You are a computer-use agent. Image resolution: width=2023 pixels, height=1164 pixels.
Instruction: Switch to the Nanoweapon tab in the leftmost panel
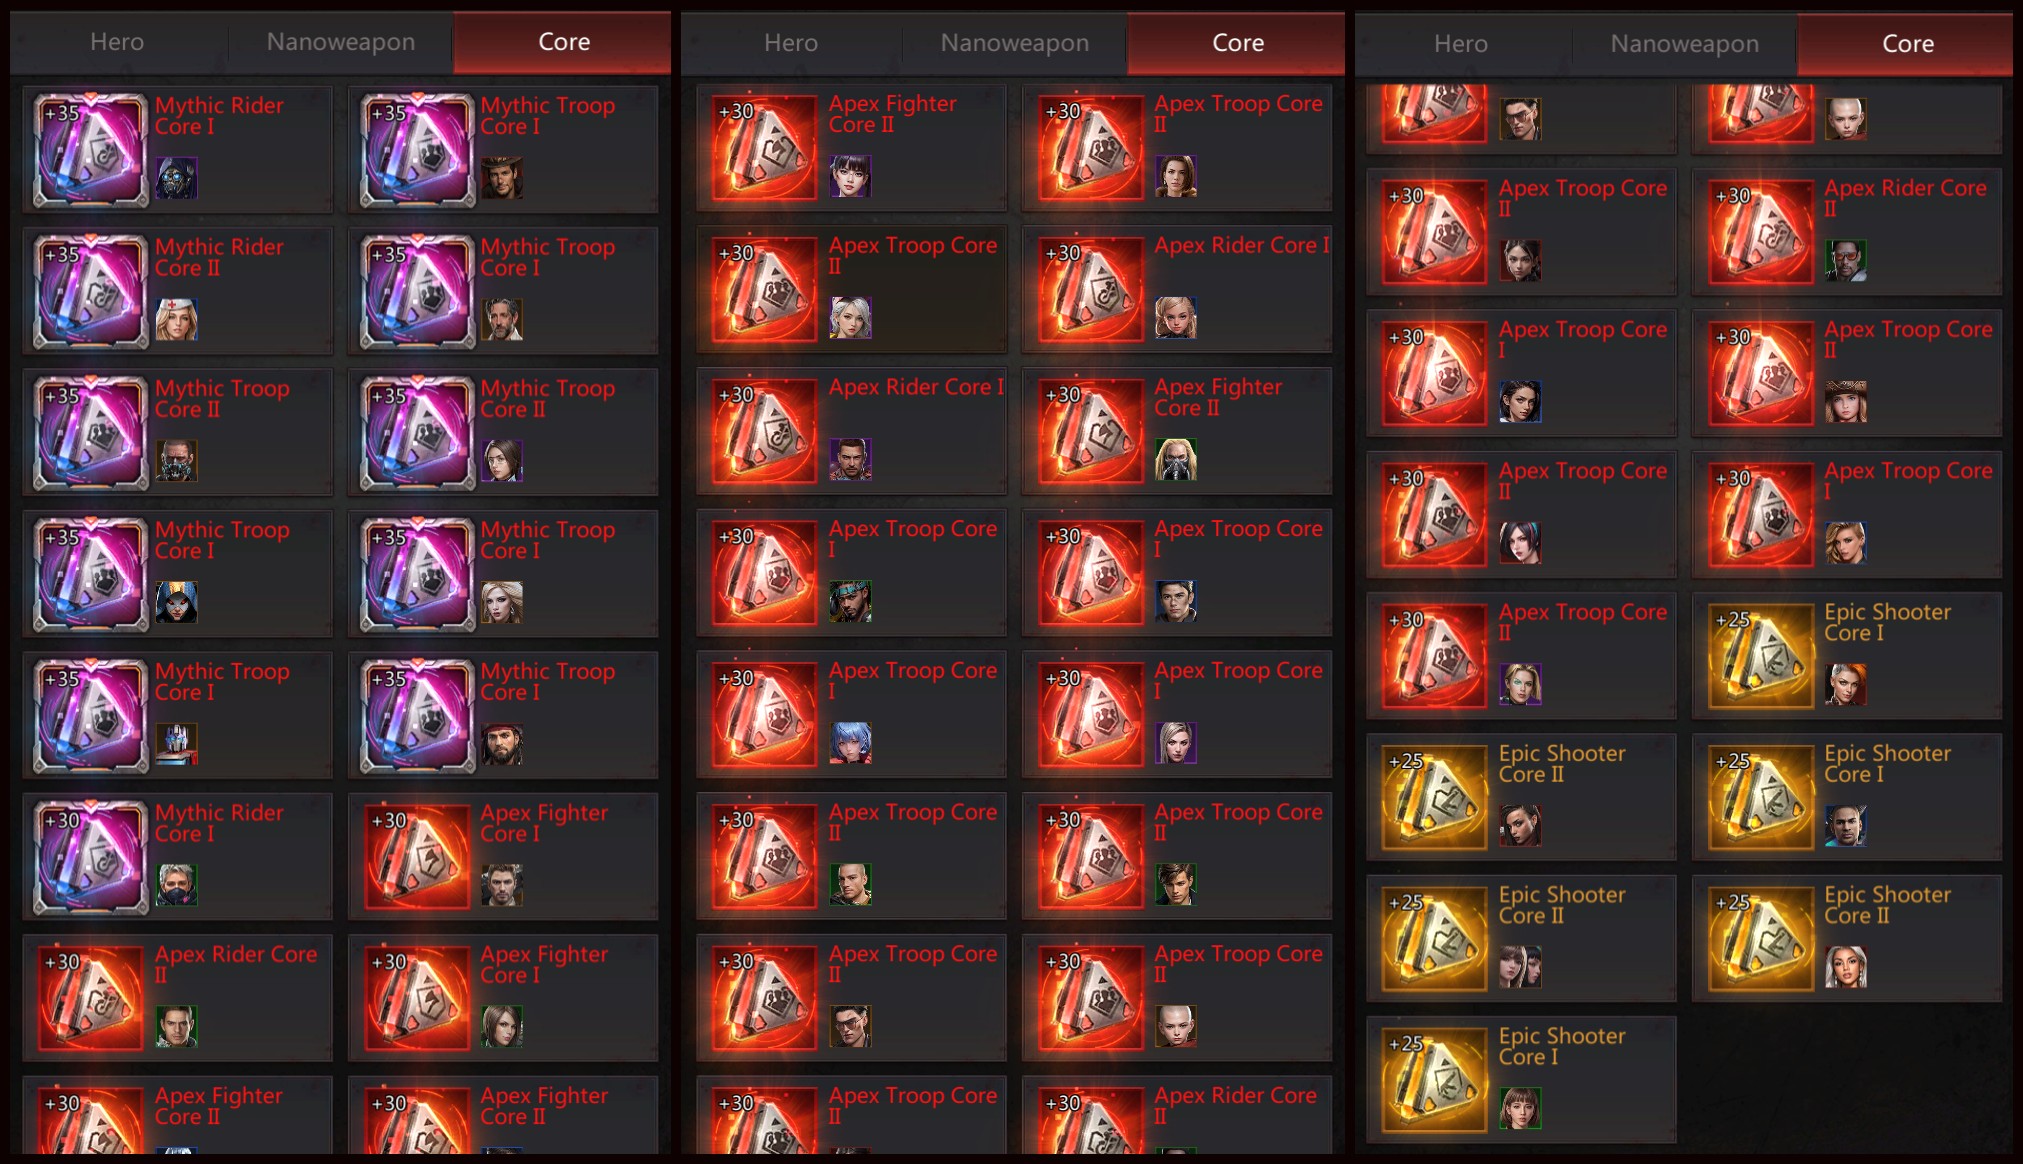pos(341,42)
